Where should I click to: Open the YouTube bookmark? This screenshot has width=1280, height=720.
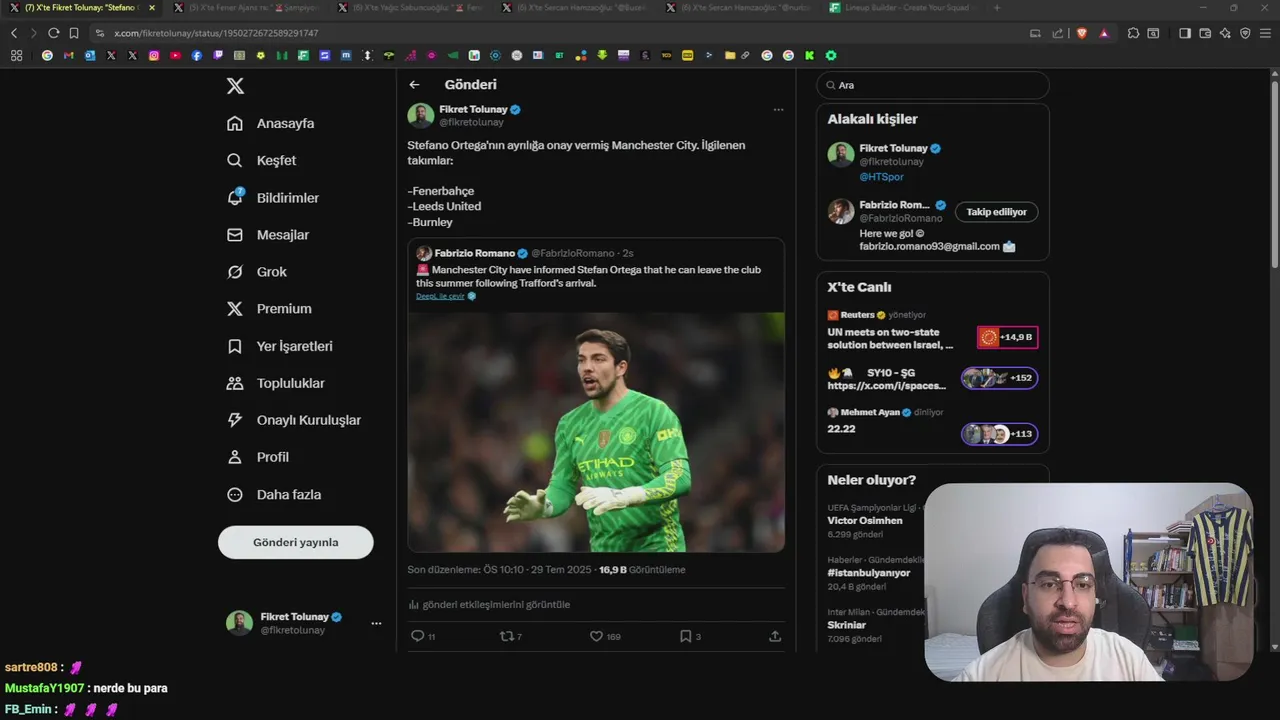point(175,55)
